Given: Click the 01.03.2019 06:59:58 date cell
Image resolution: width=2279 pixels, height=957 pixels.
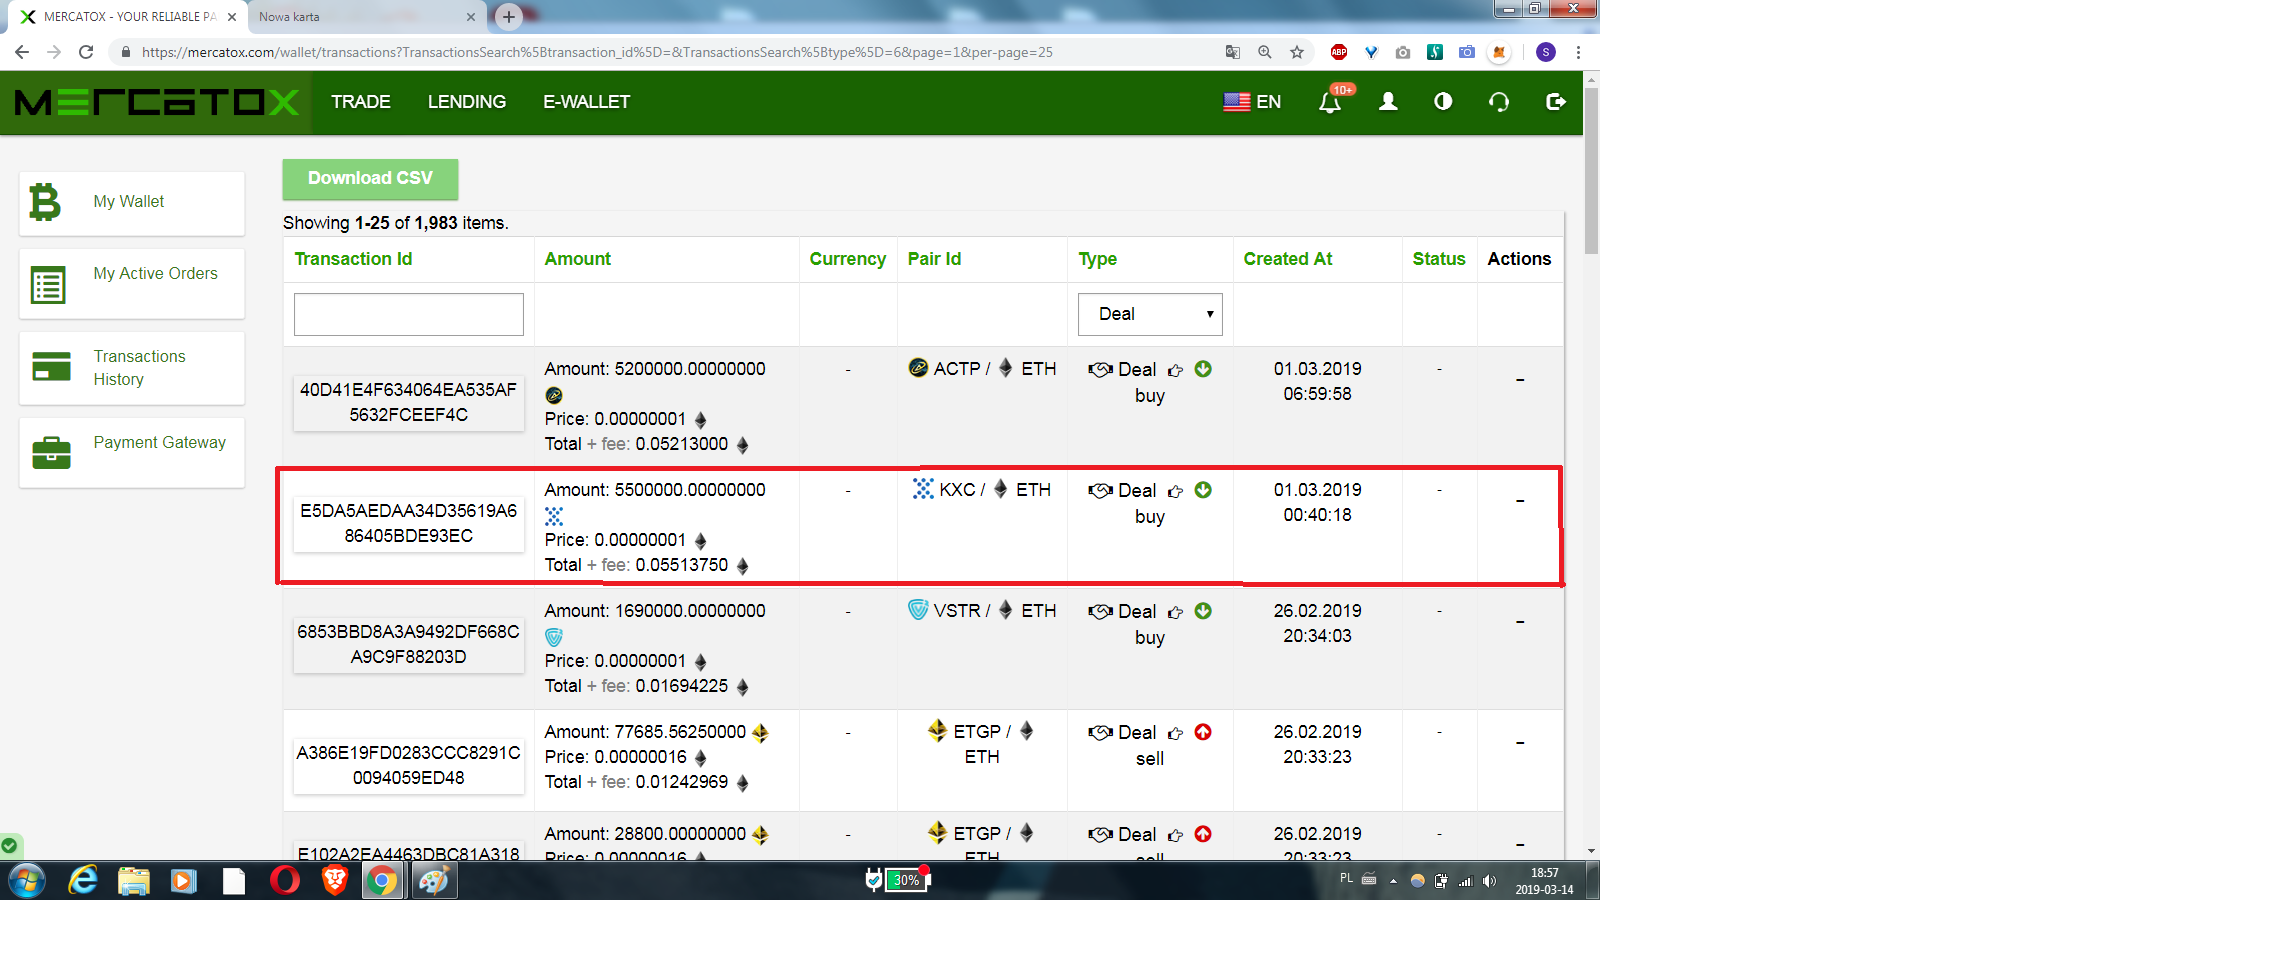Looking at the screenshot, I should (1317, 381).
